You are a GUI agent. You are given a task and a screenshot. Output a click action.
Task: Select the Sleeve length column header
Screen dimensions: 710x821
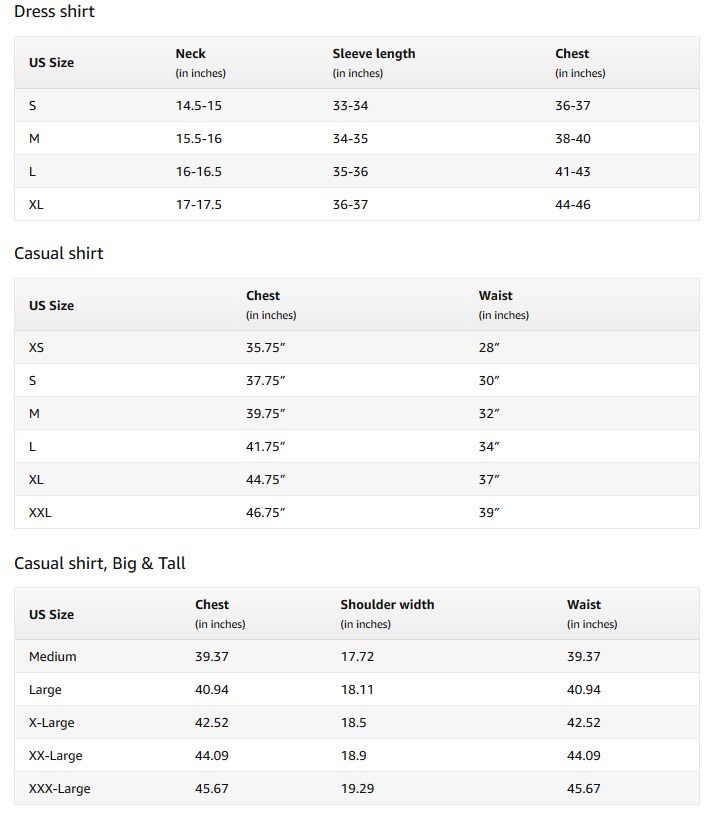(x=374, y=54)
